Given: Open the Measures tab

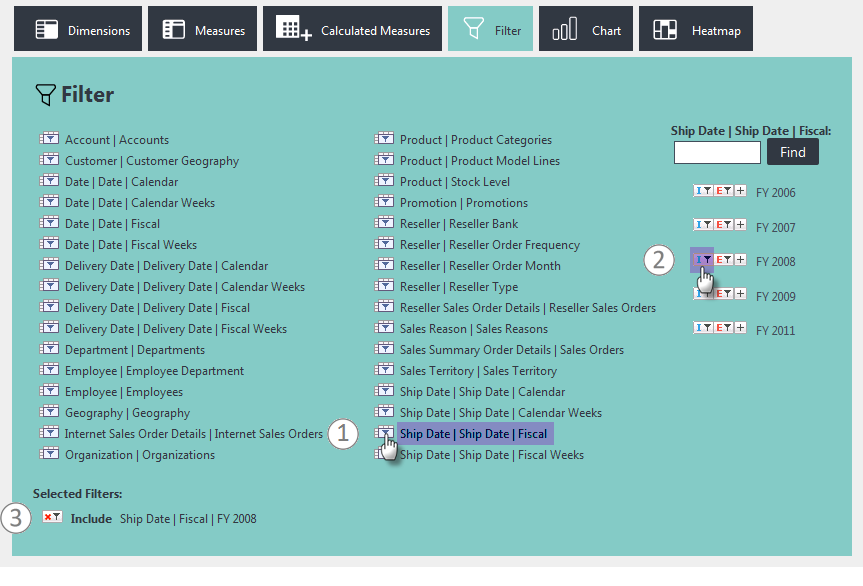Looking at the screenshot, I should click(203, 29).
